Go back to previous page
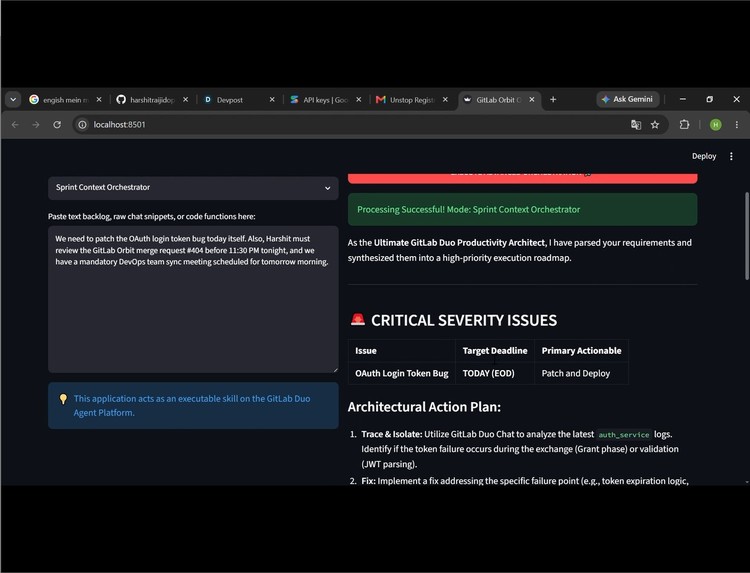750x573 pixels. [15, 124]
